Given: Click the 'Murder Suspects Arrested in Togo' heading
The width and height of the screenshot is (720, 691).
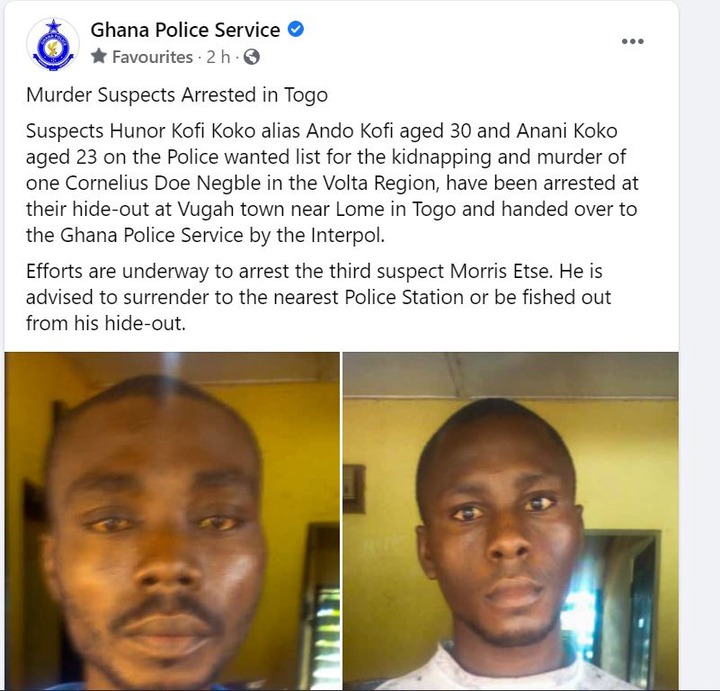Looking at the screenshot, I should pyautogui.click(x=177, y=95).
